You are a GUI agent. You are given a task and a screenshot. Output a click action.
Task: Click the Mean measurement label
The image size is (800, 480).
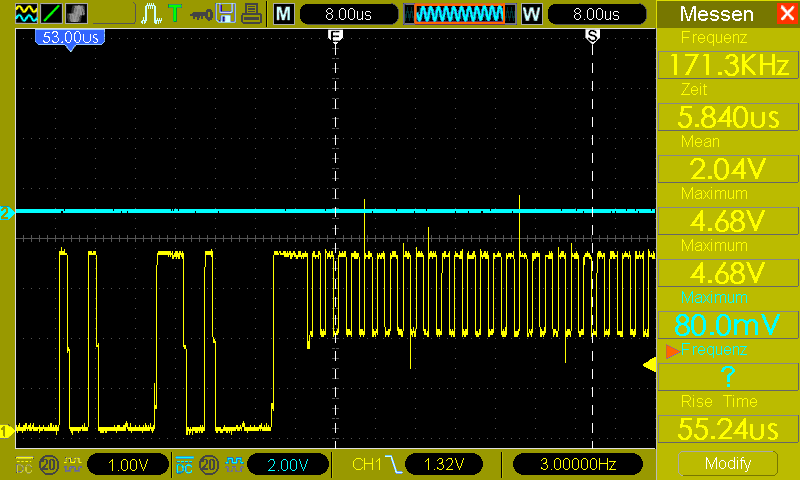tap(700, 141)
